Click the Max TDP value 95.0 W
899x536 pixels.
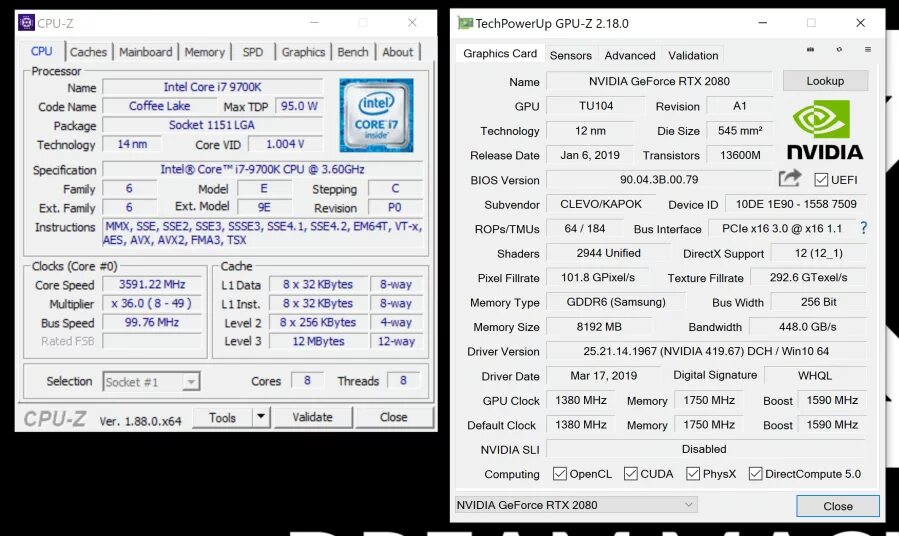299,106
